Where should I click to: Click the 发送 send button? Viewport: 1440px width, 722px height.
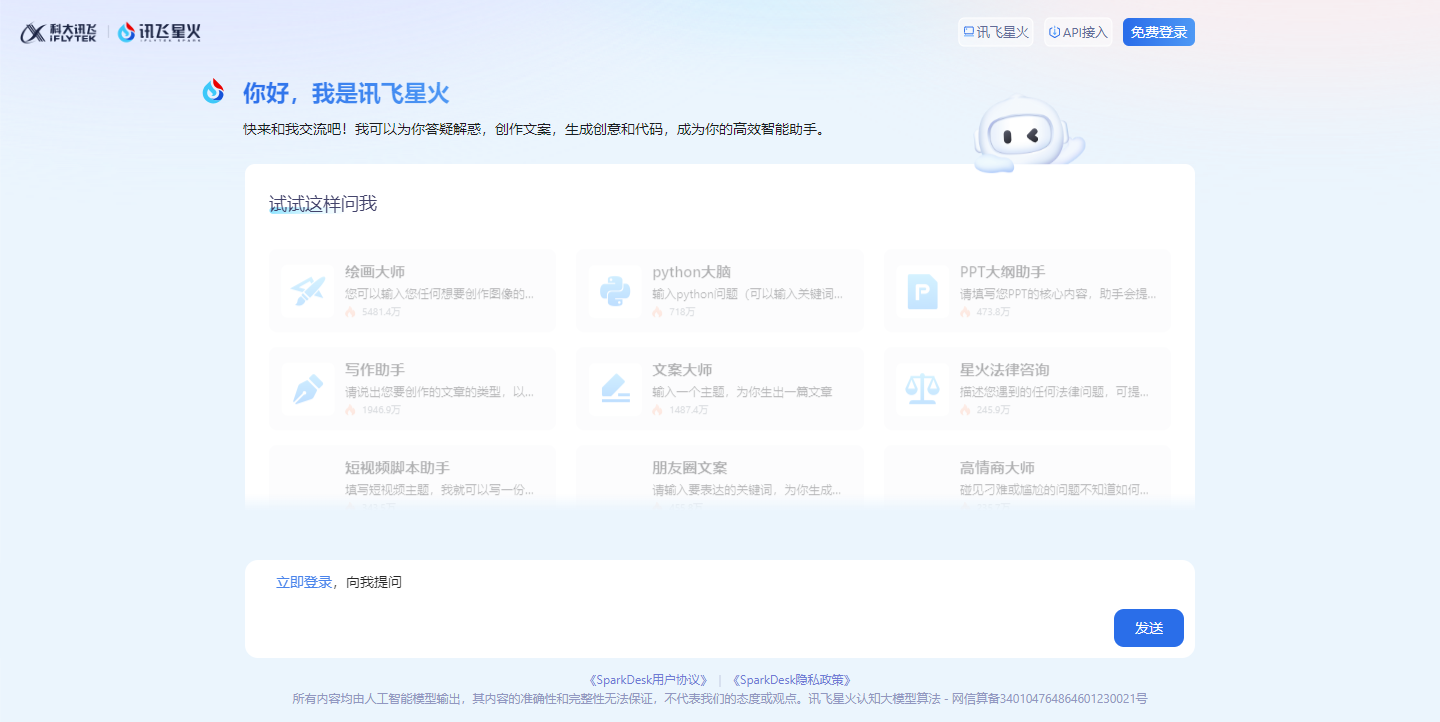coord(1149,628)
